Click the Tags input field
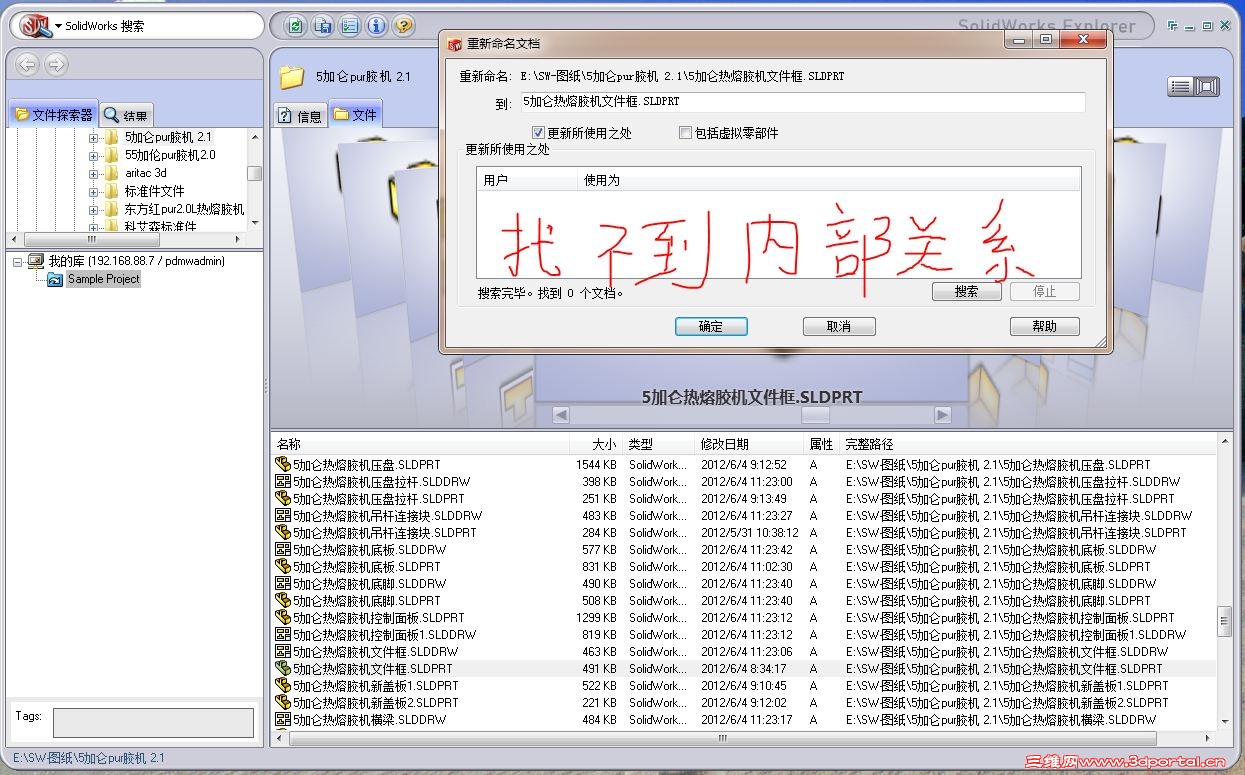1245x775 pixels. [x=153, y=723]
